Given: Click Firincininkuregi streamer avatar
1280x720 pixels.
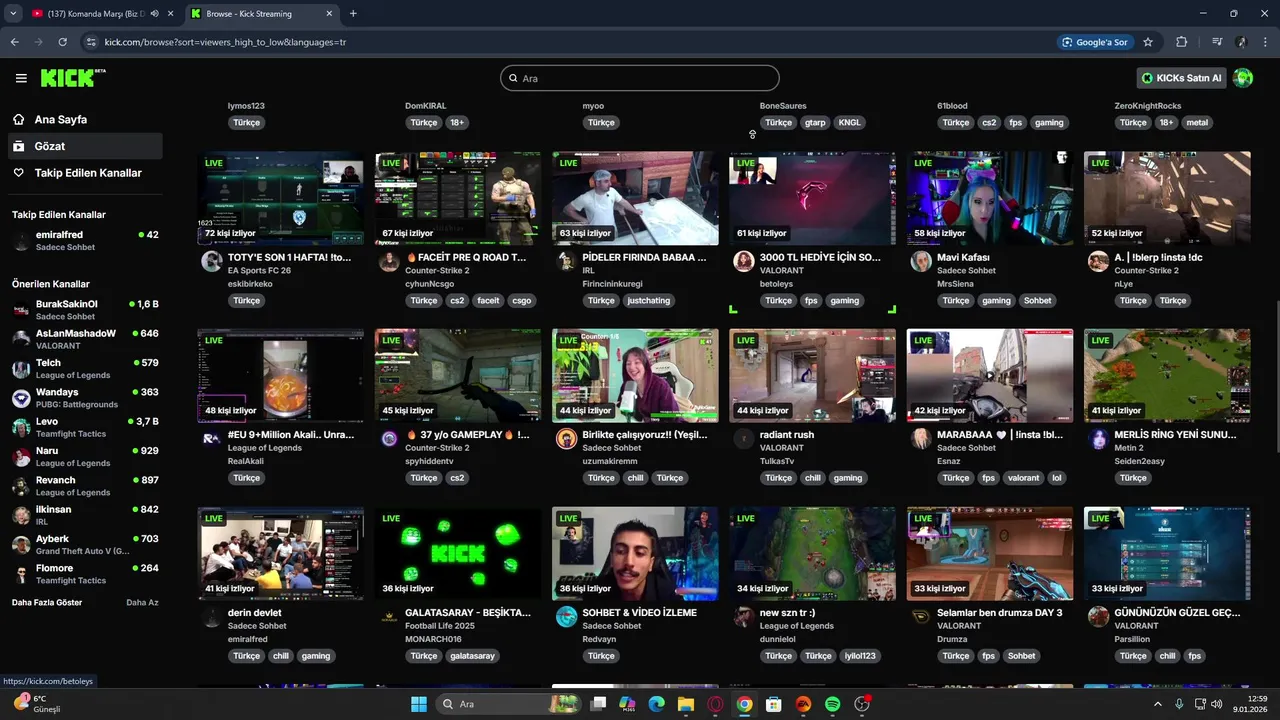Looking at the screenshot, I should click(566, 262).
